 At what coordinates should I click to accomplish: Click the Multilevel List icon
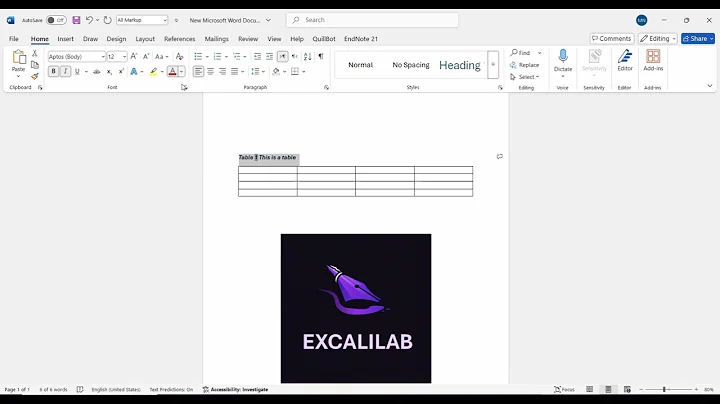236,56
